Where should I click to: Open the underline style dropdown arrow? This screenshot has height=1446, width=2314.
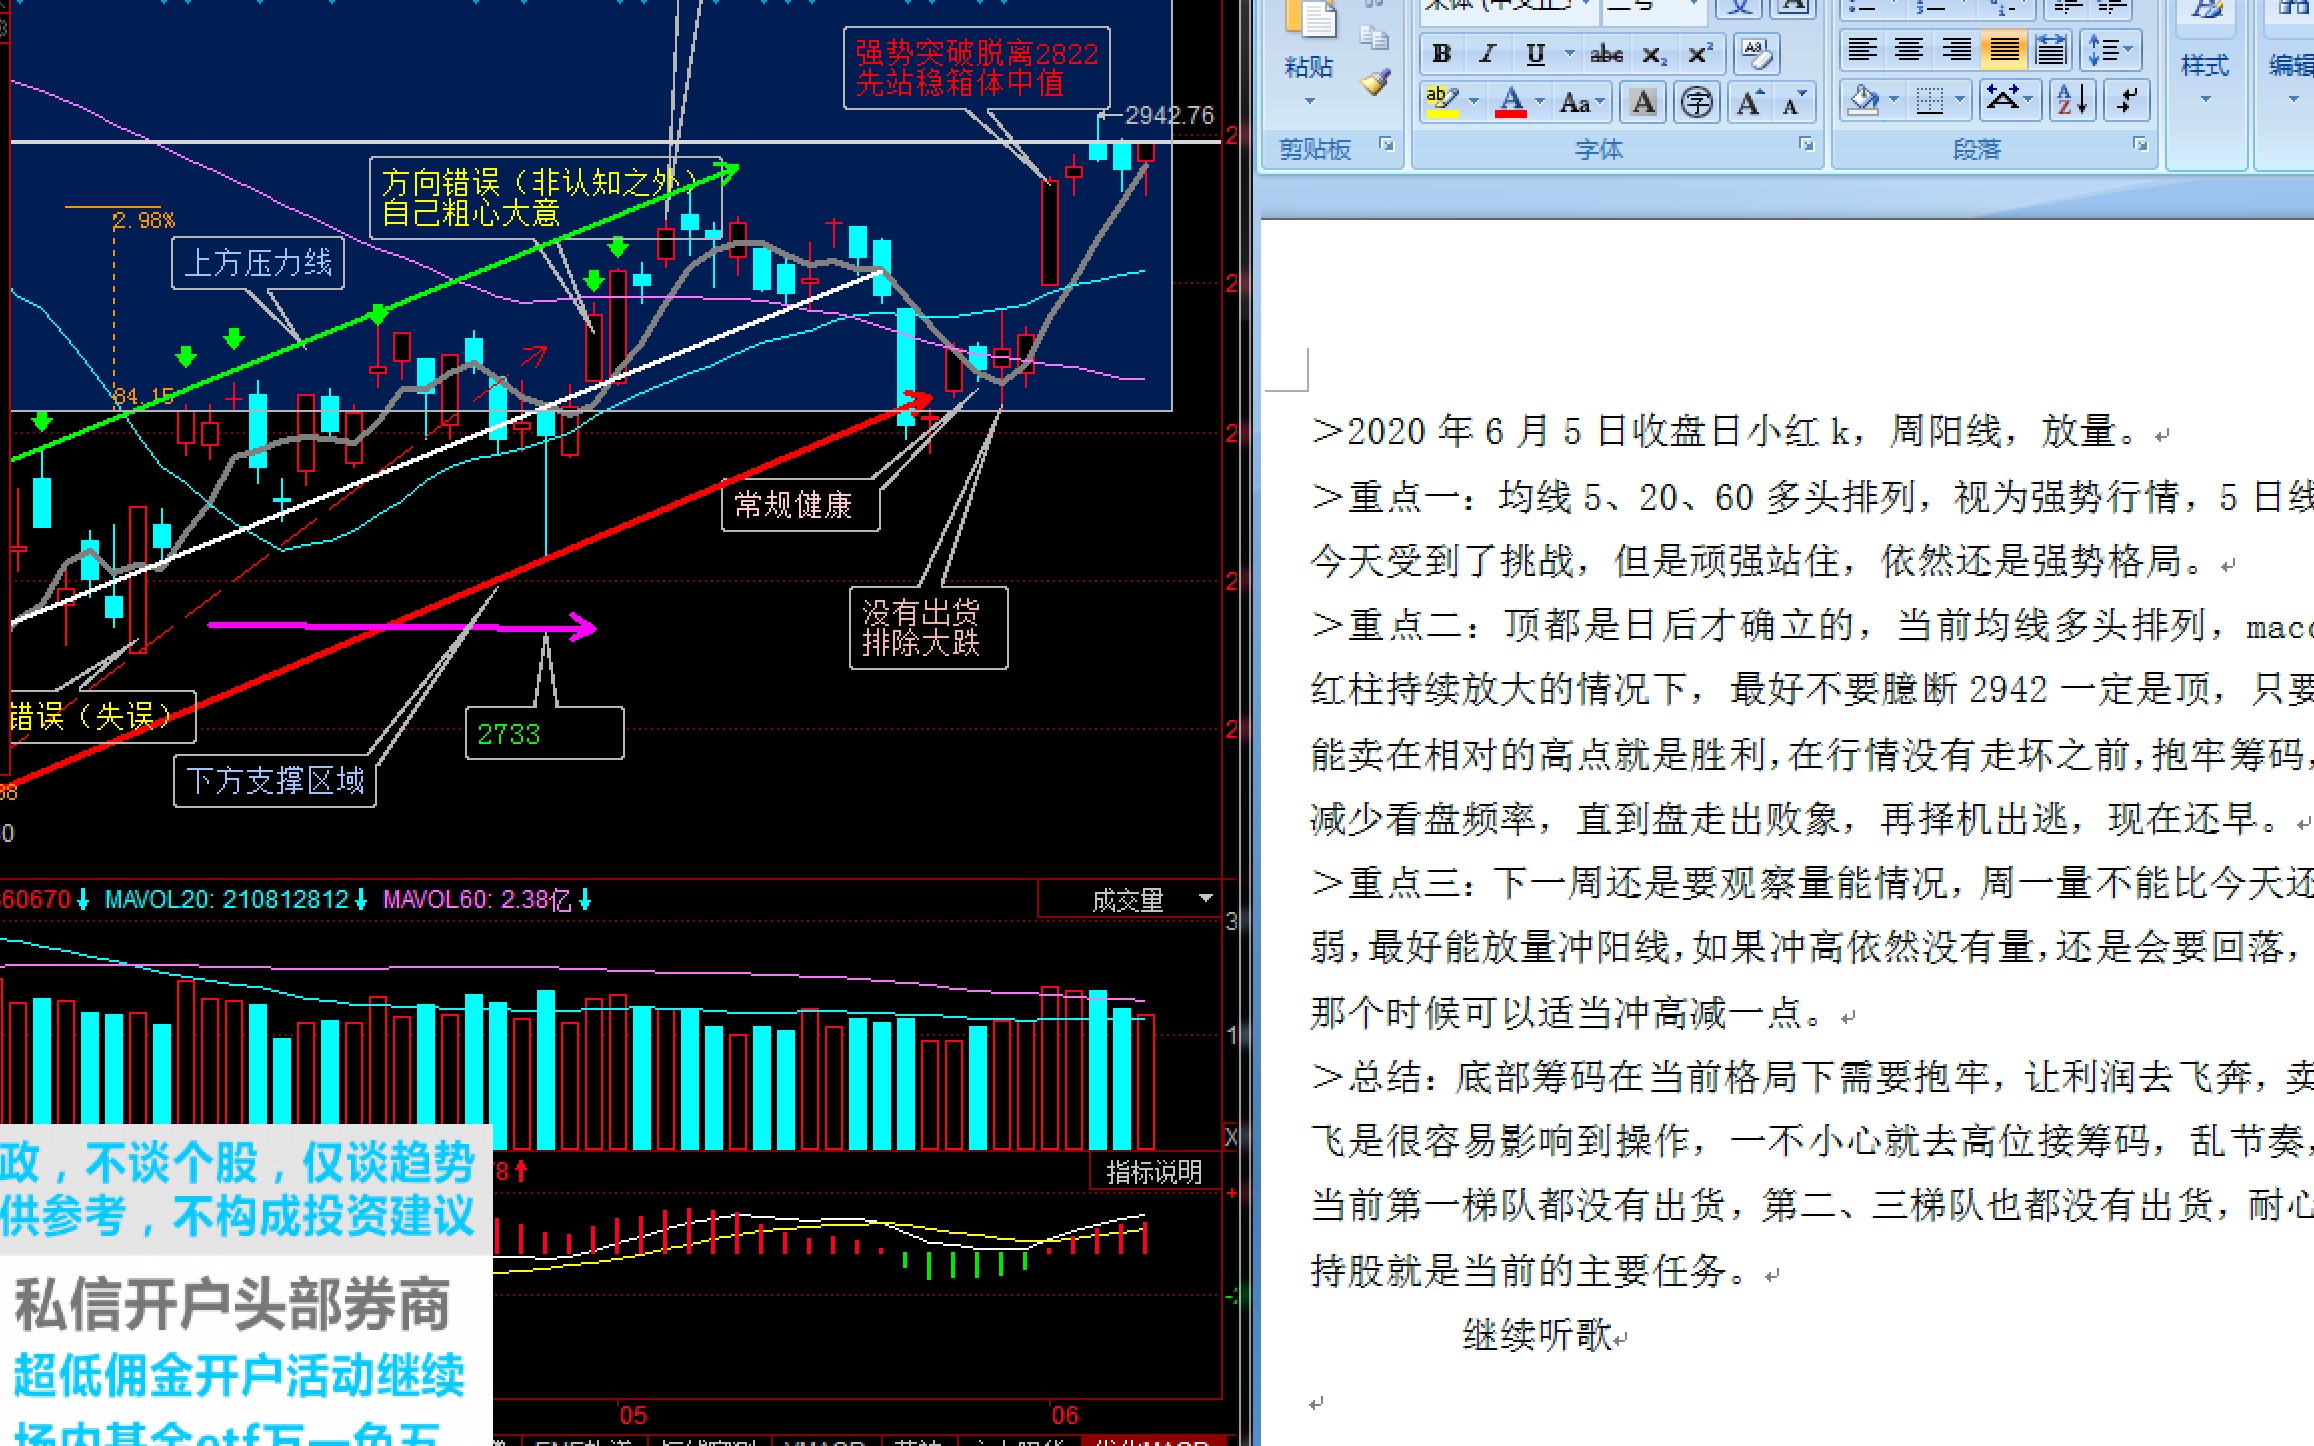[x=1569, y=54]
